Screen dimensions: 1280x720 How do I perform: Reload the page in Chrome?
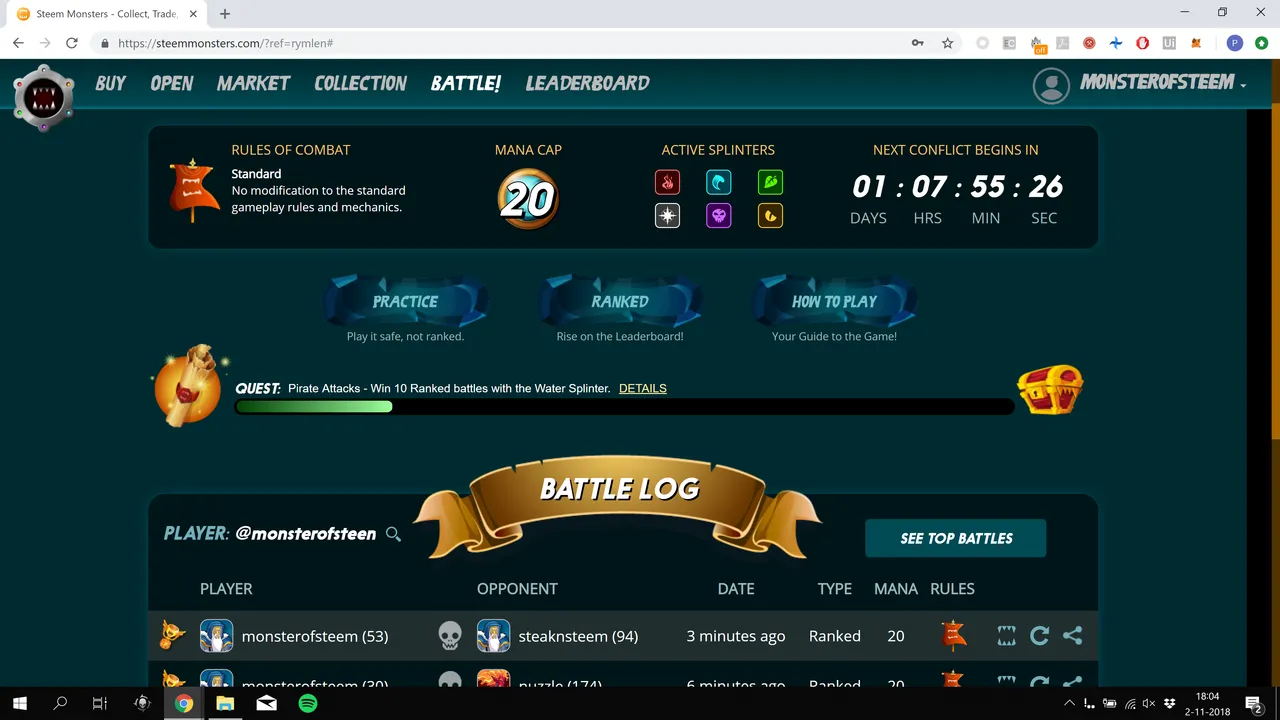[72, 43]
